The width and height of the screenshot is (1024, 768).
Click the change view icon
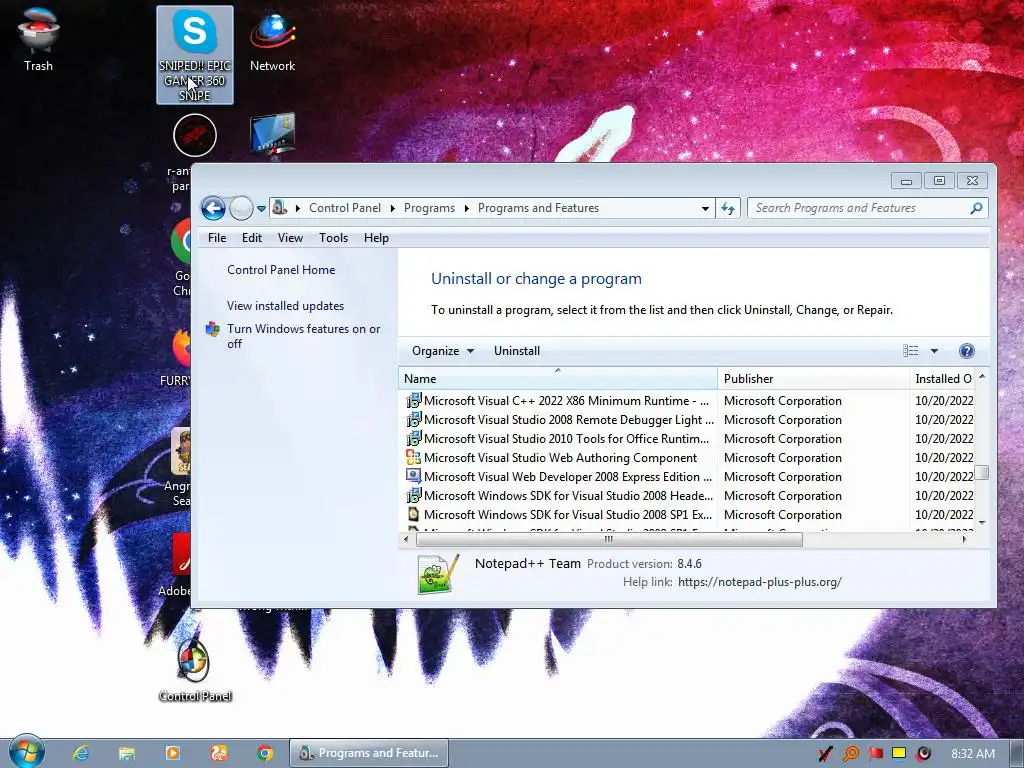[910, 351]
